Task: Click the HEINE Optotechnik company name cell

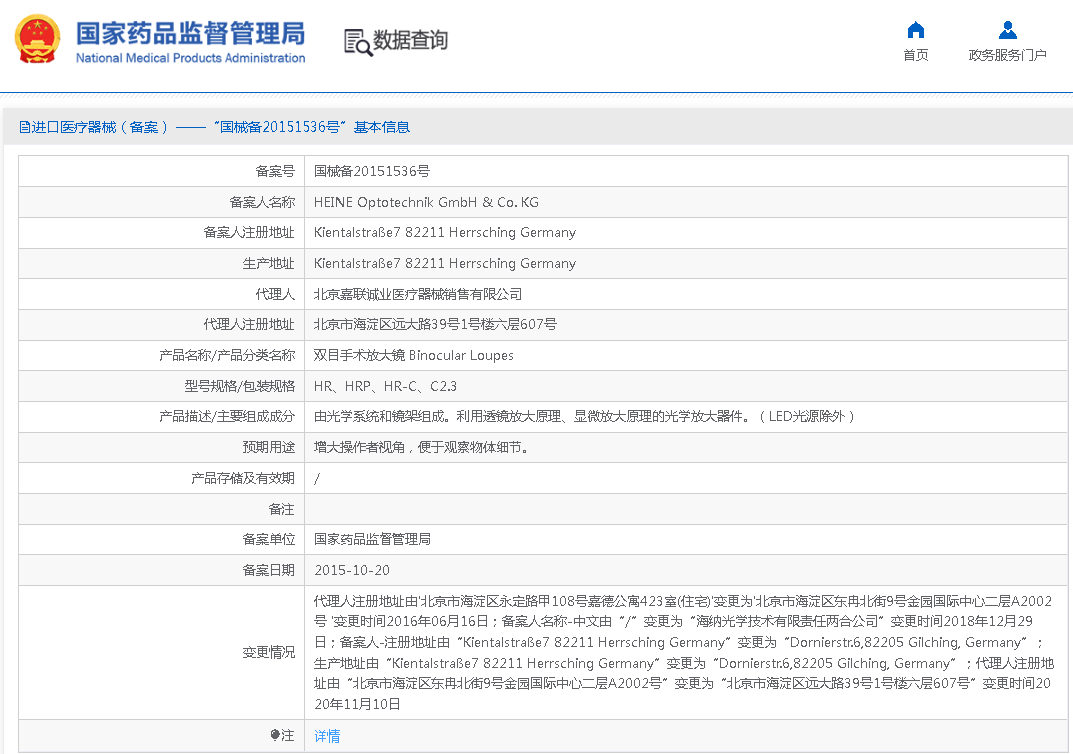Action: click(x=426, y=202)
